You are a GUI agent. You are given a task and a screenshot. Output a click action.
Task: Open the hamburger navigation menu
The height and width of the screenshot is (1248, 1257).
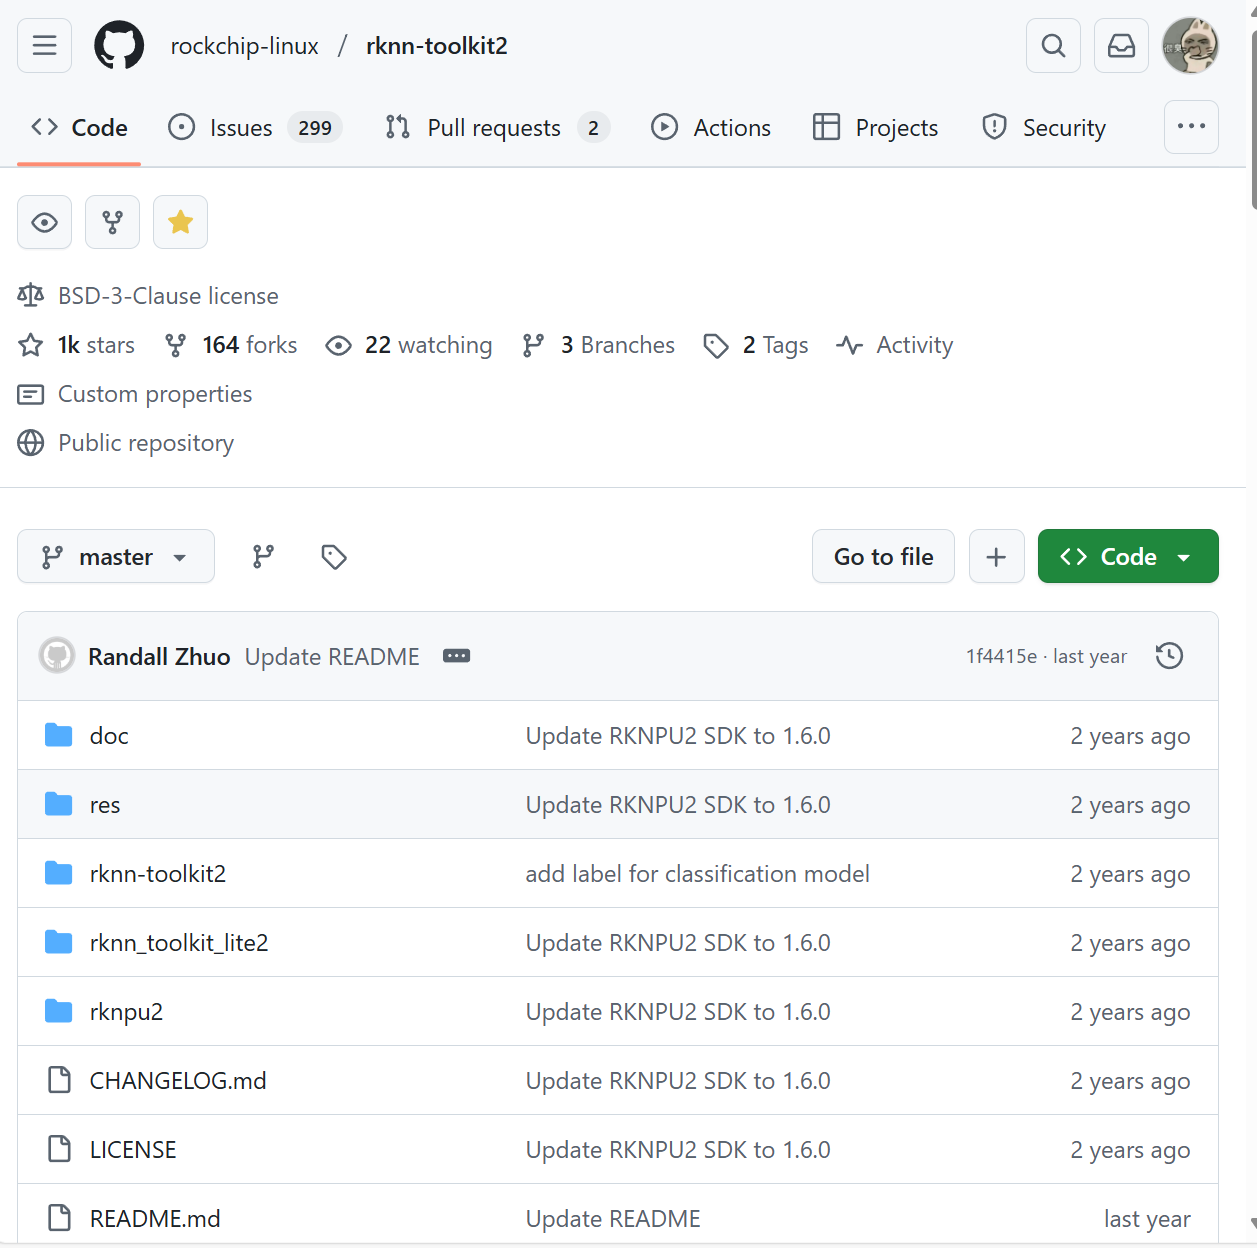(44, 45)
